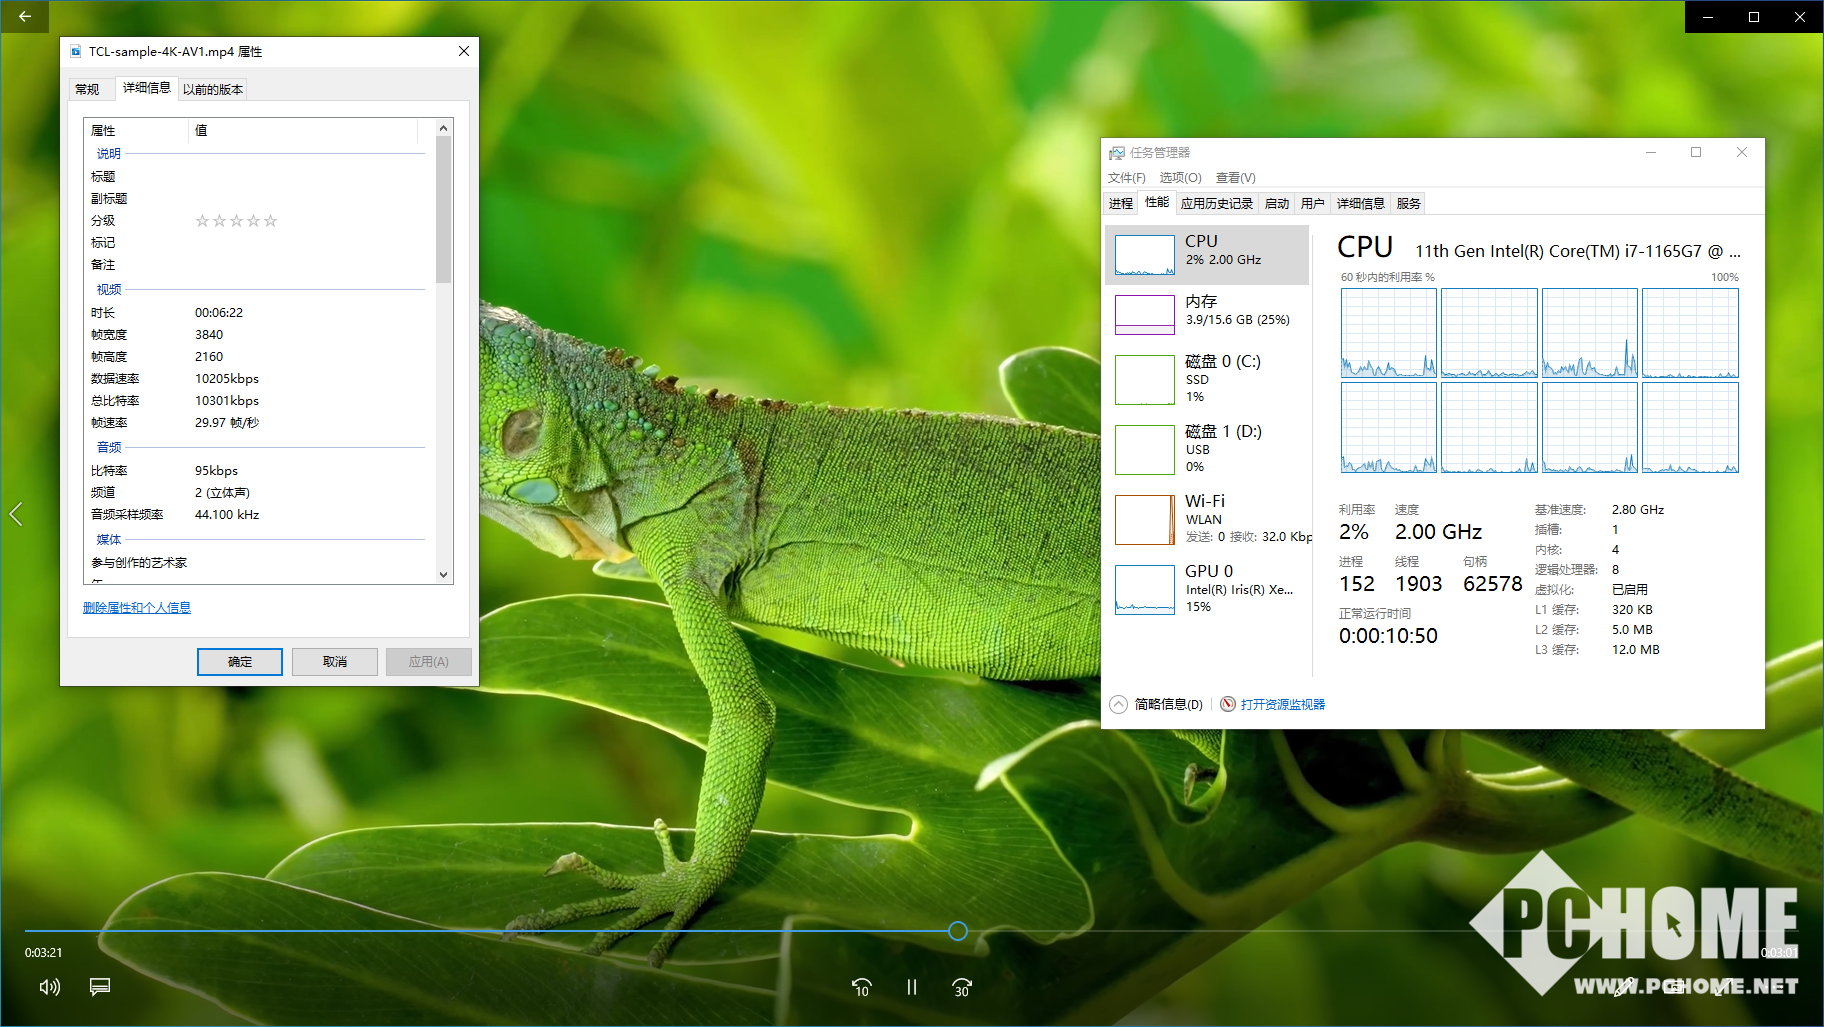Open subtitles and captions menu
Screen dimensions: 1824x1027
pos(100,987)
